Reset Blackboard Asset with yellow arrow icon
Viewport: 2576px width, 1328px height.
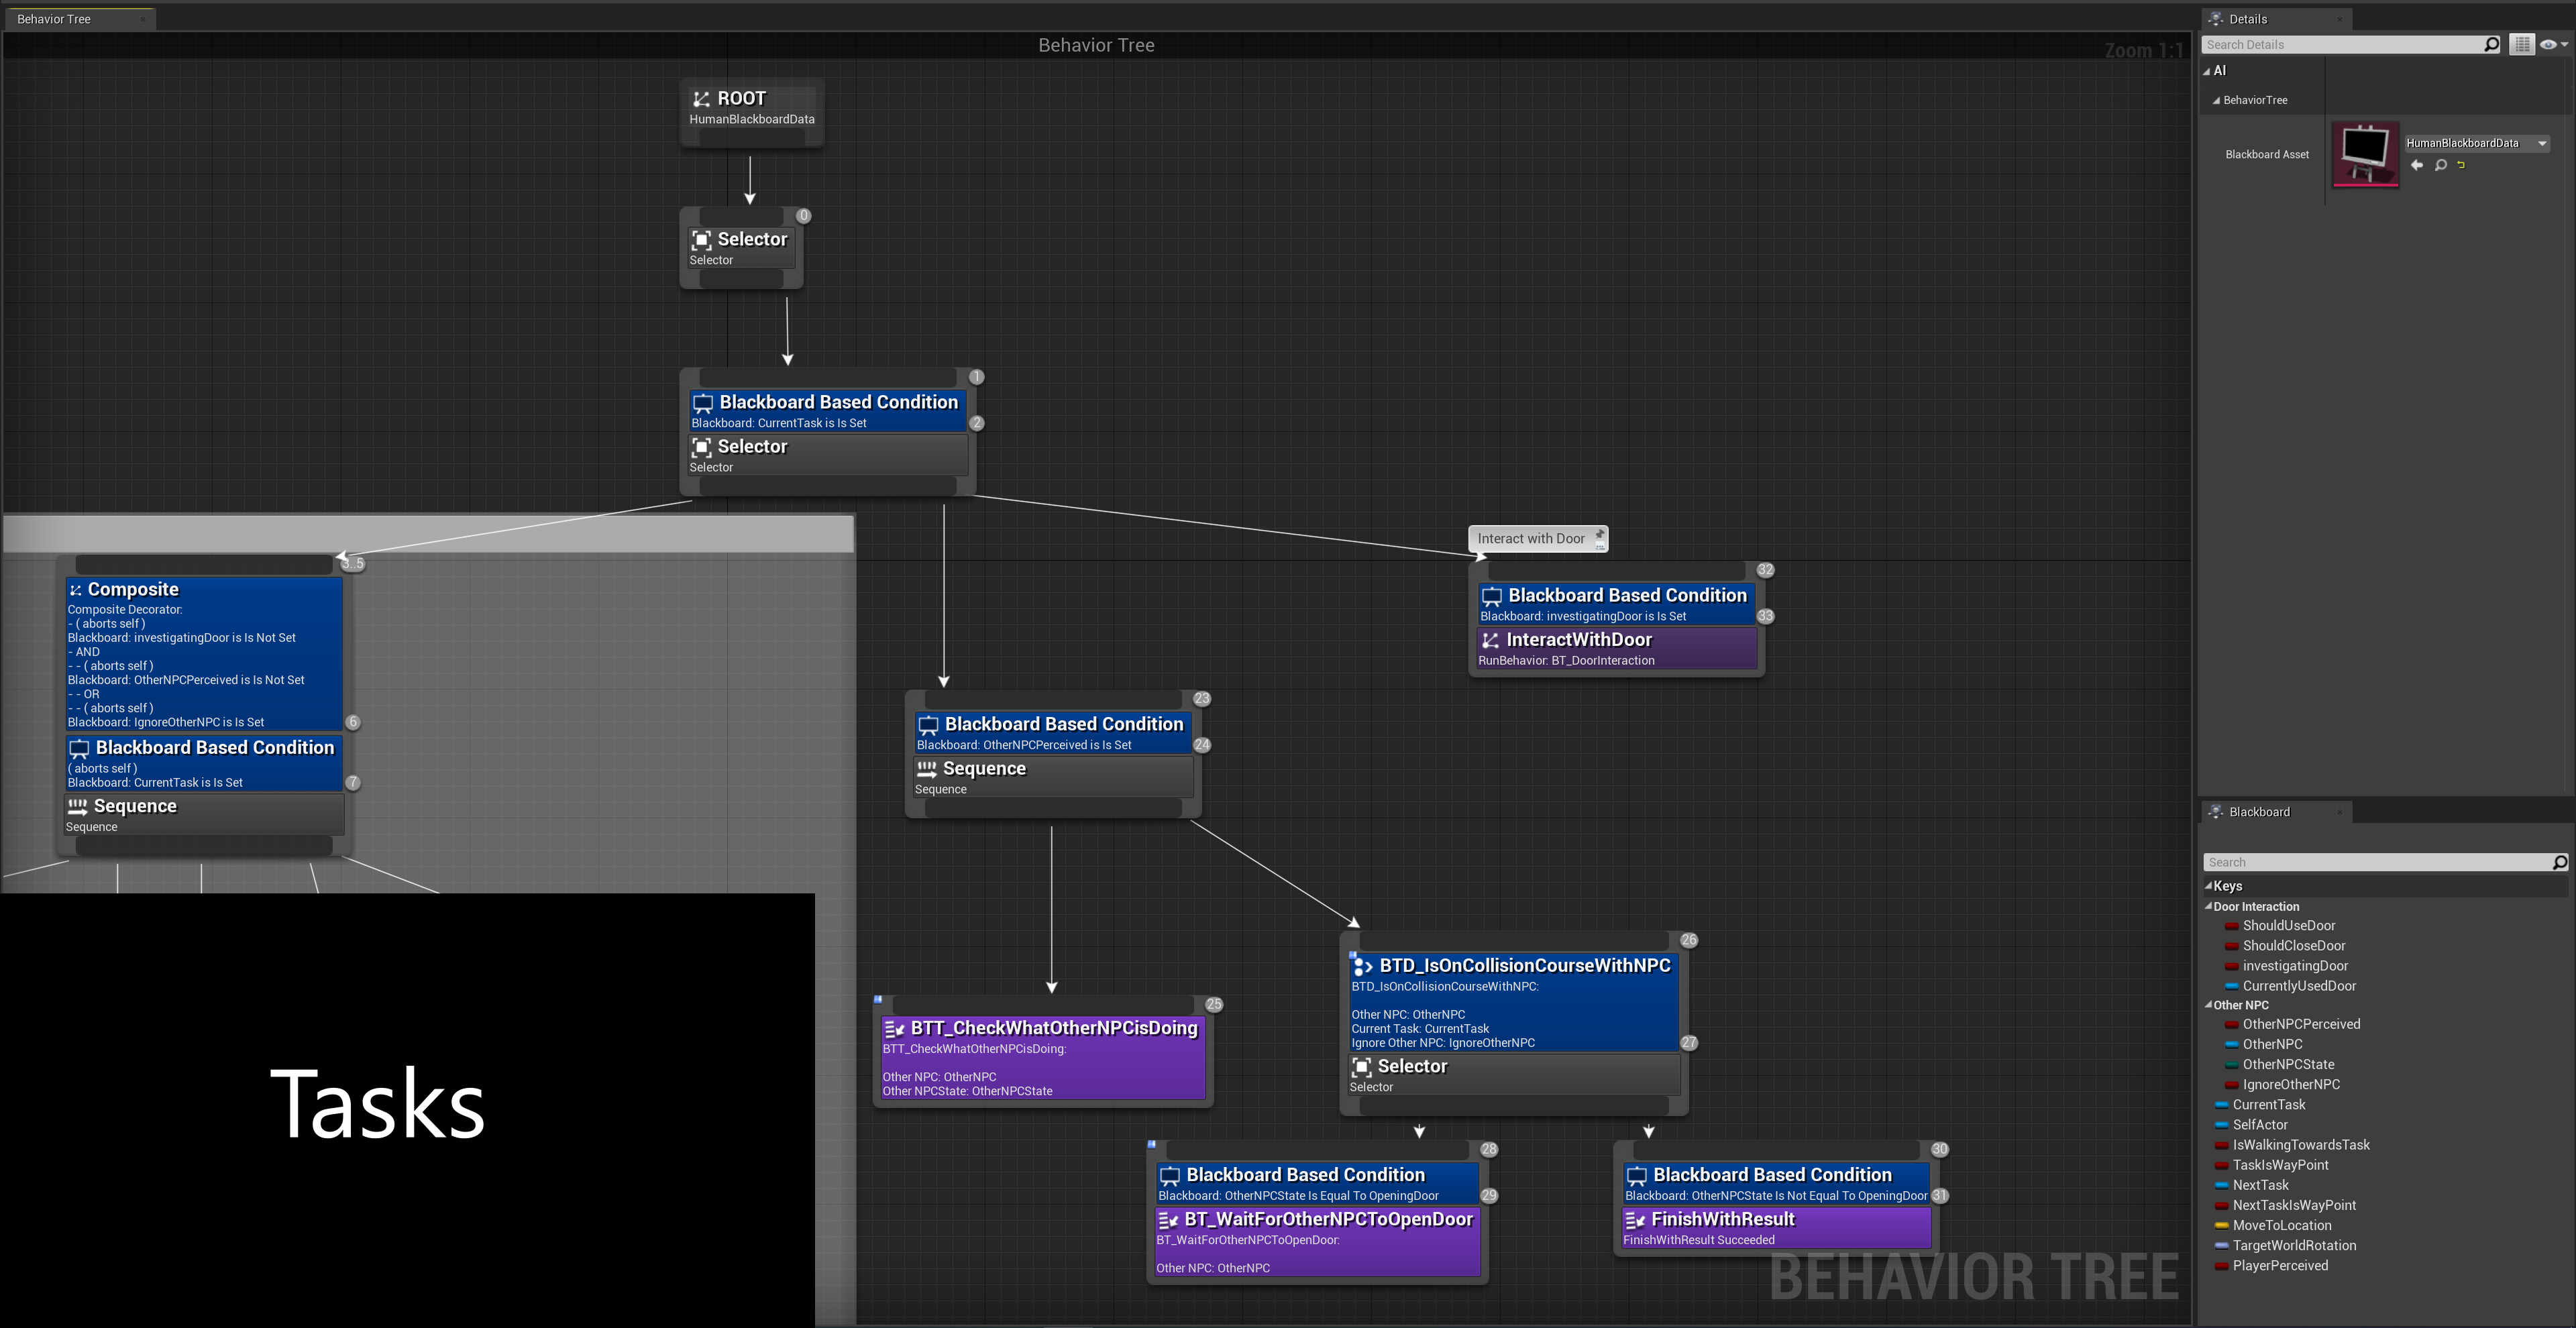pos(2461,165)
